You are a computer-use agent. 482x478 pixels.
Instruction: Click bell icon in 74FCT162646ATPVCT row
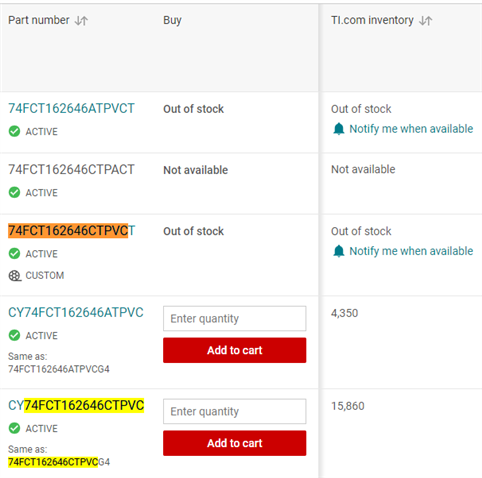coord(339,129)
